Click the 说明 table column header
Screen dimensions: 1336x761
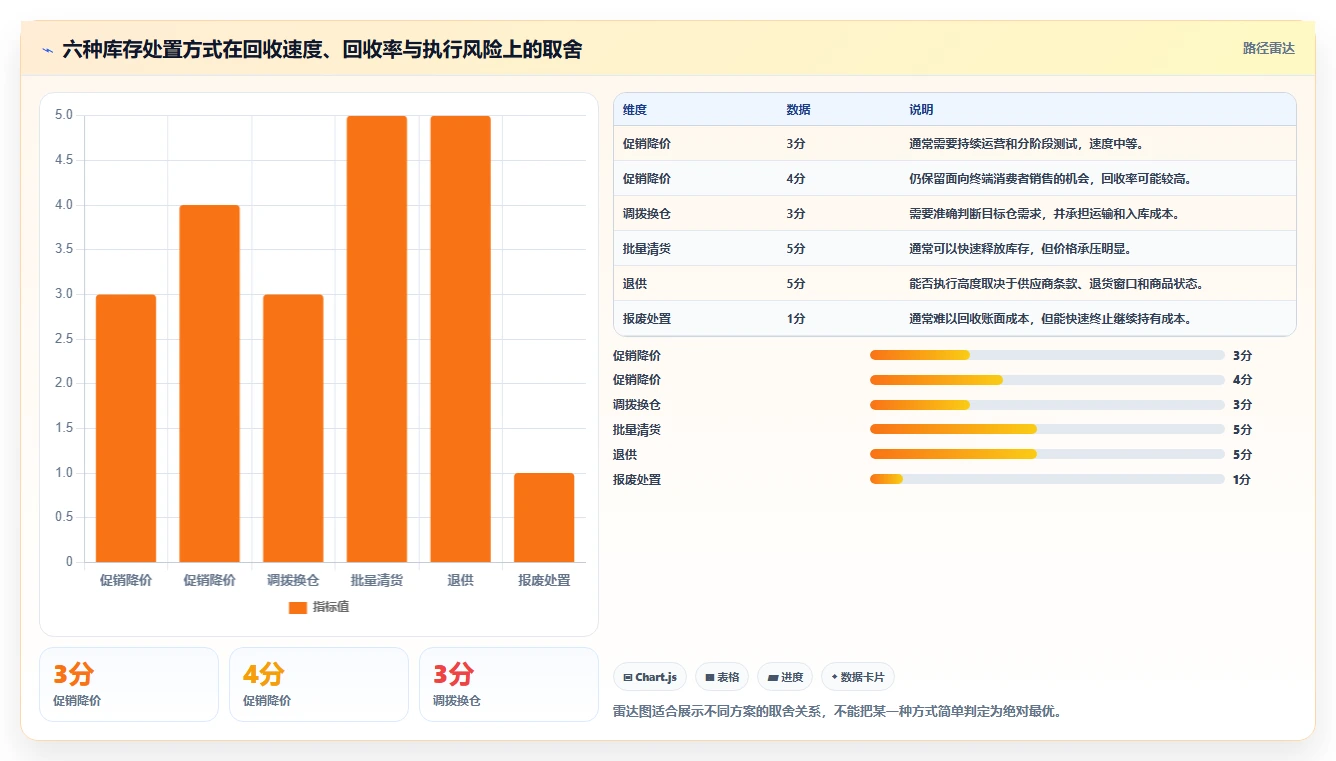(921, 110)
